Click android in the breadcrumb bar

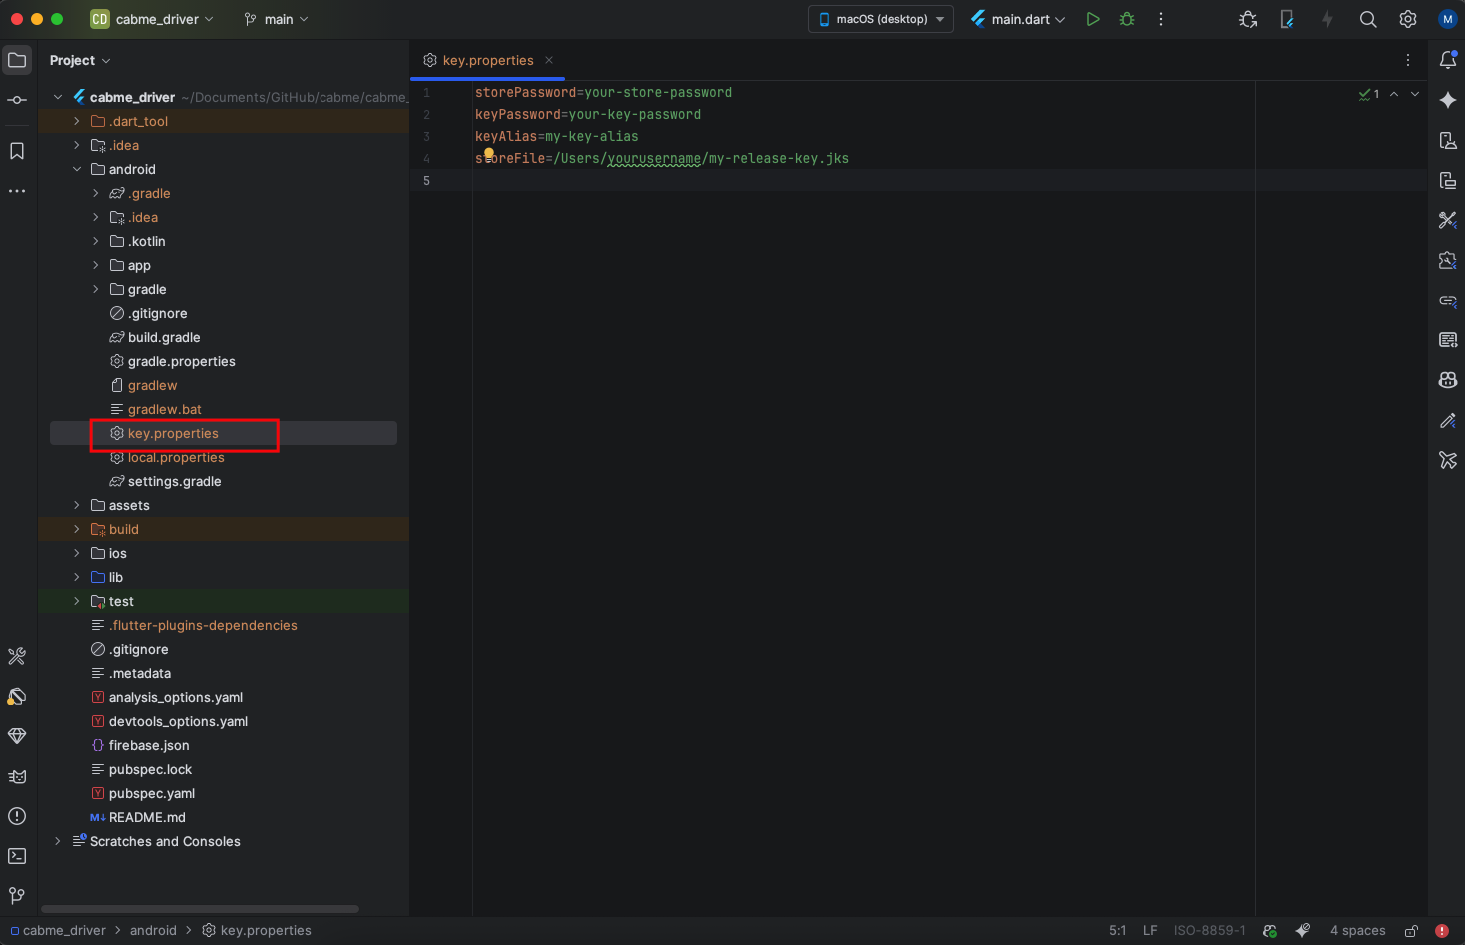[x=153, y=930]
